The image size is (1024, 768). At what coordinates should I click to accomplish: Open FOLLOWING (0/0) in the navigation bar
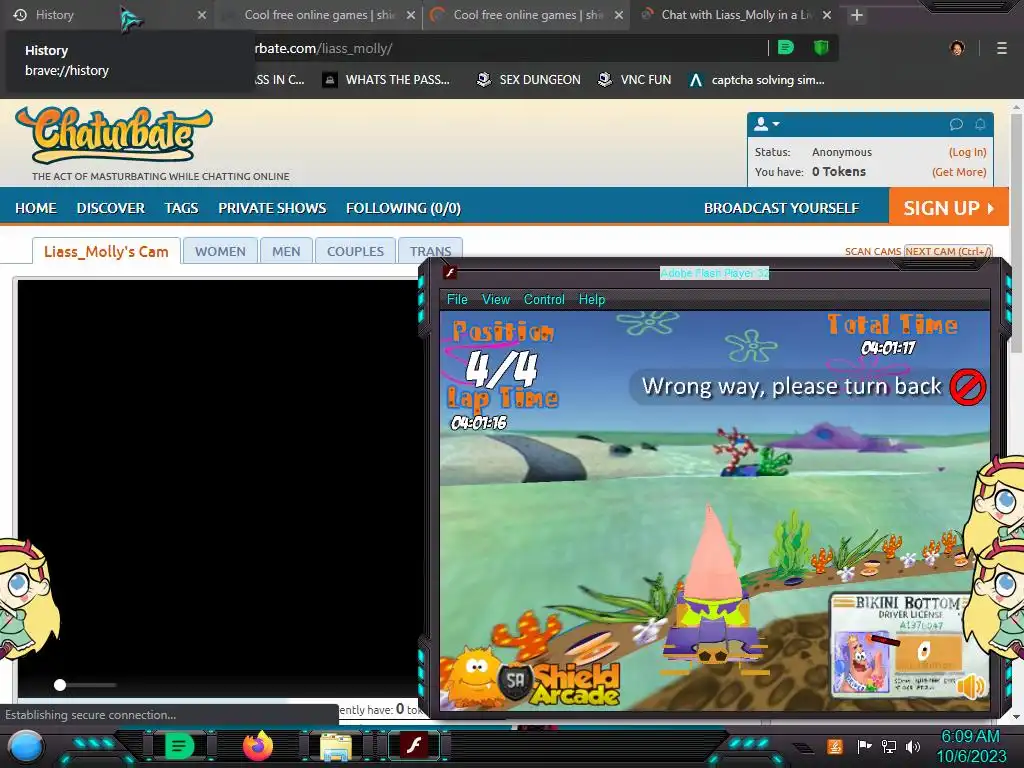coord(403,208)
